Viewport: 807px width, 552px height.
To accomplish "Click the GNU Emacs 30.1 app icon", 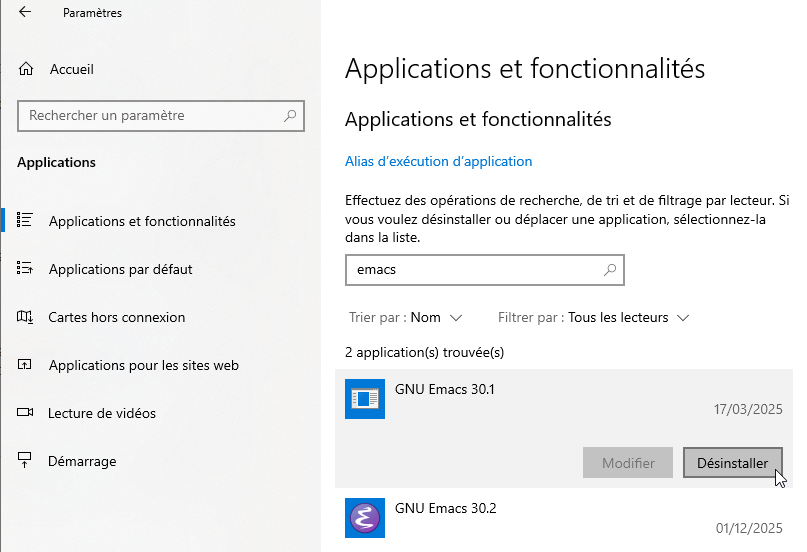I will coord(365,399).
